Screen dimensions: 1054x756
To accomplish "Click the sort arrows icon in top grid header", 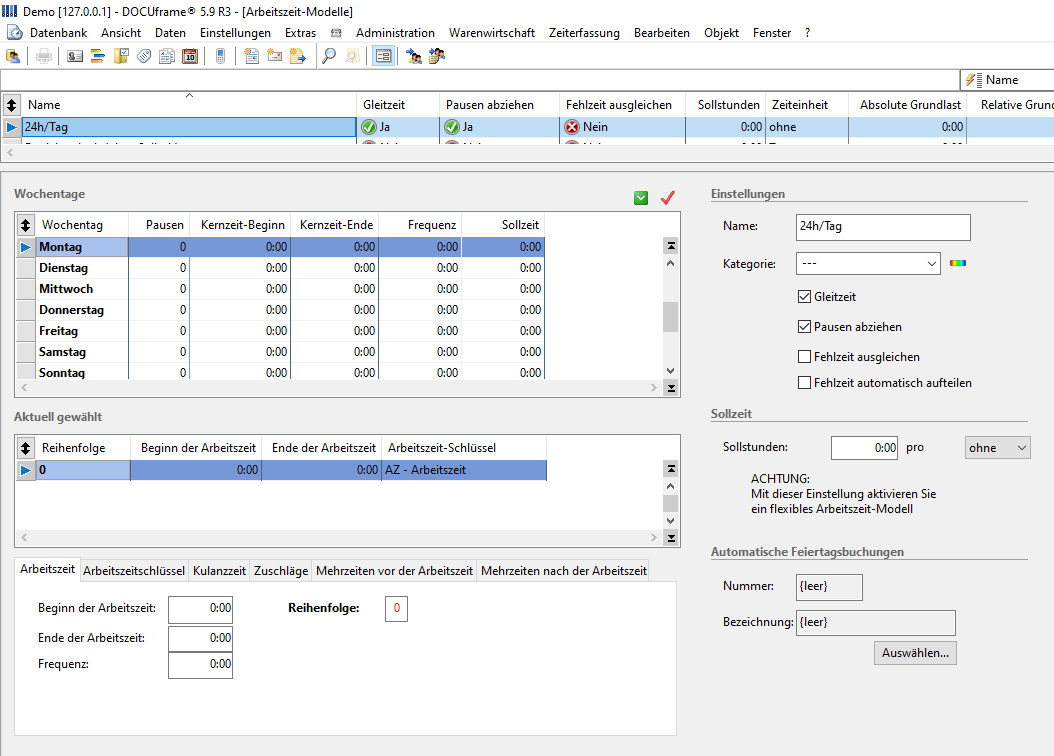I will pos(11,105).
